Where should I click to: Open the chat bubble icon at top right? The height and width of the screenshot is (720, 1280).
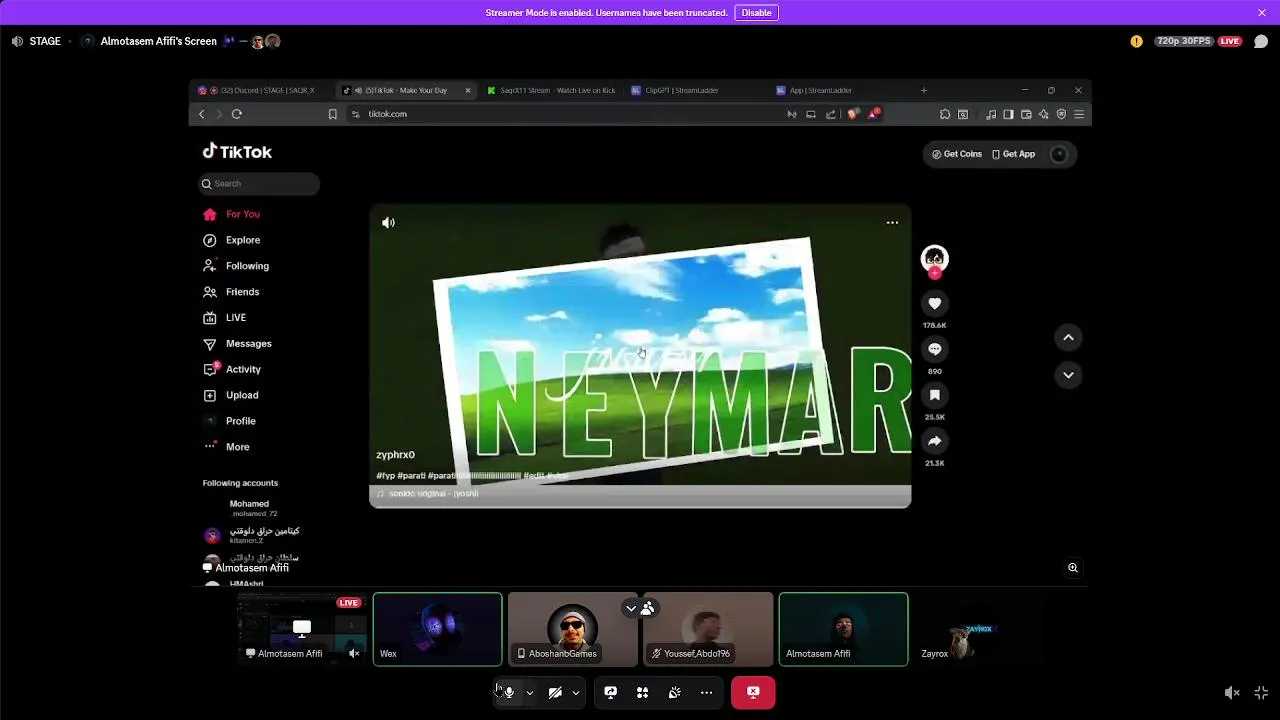[1261, 41]
